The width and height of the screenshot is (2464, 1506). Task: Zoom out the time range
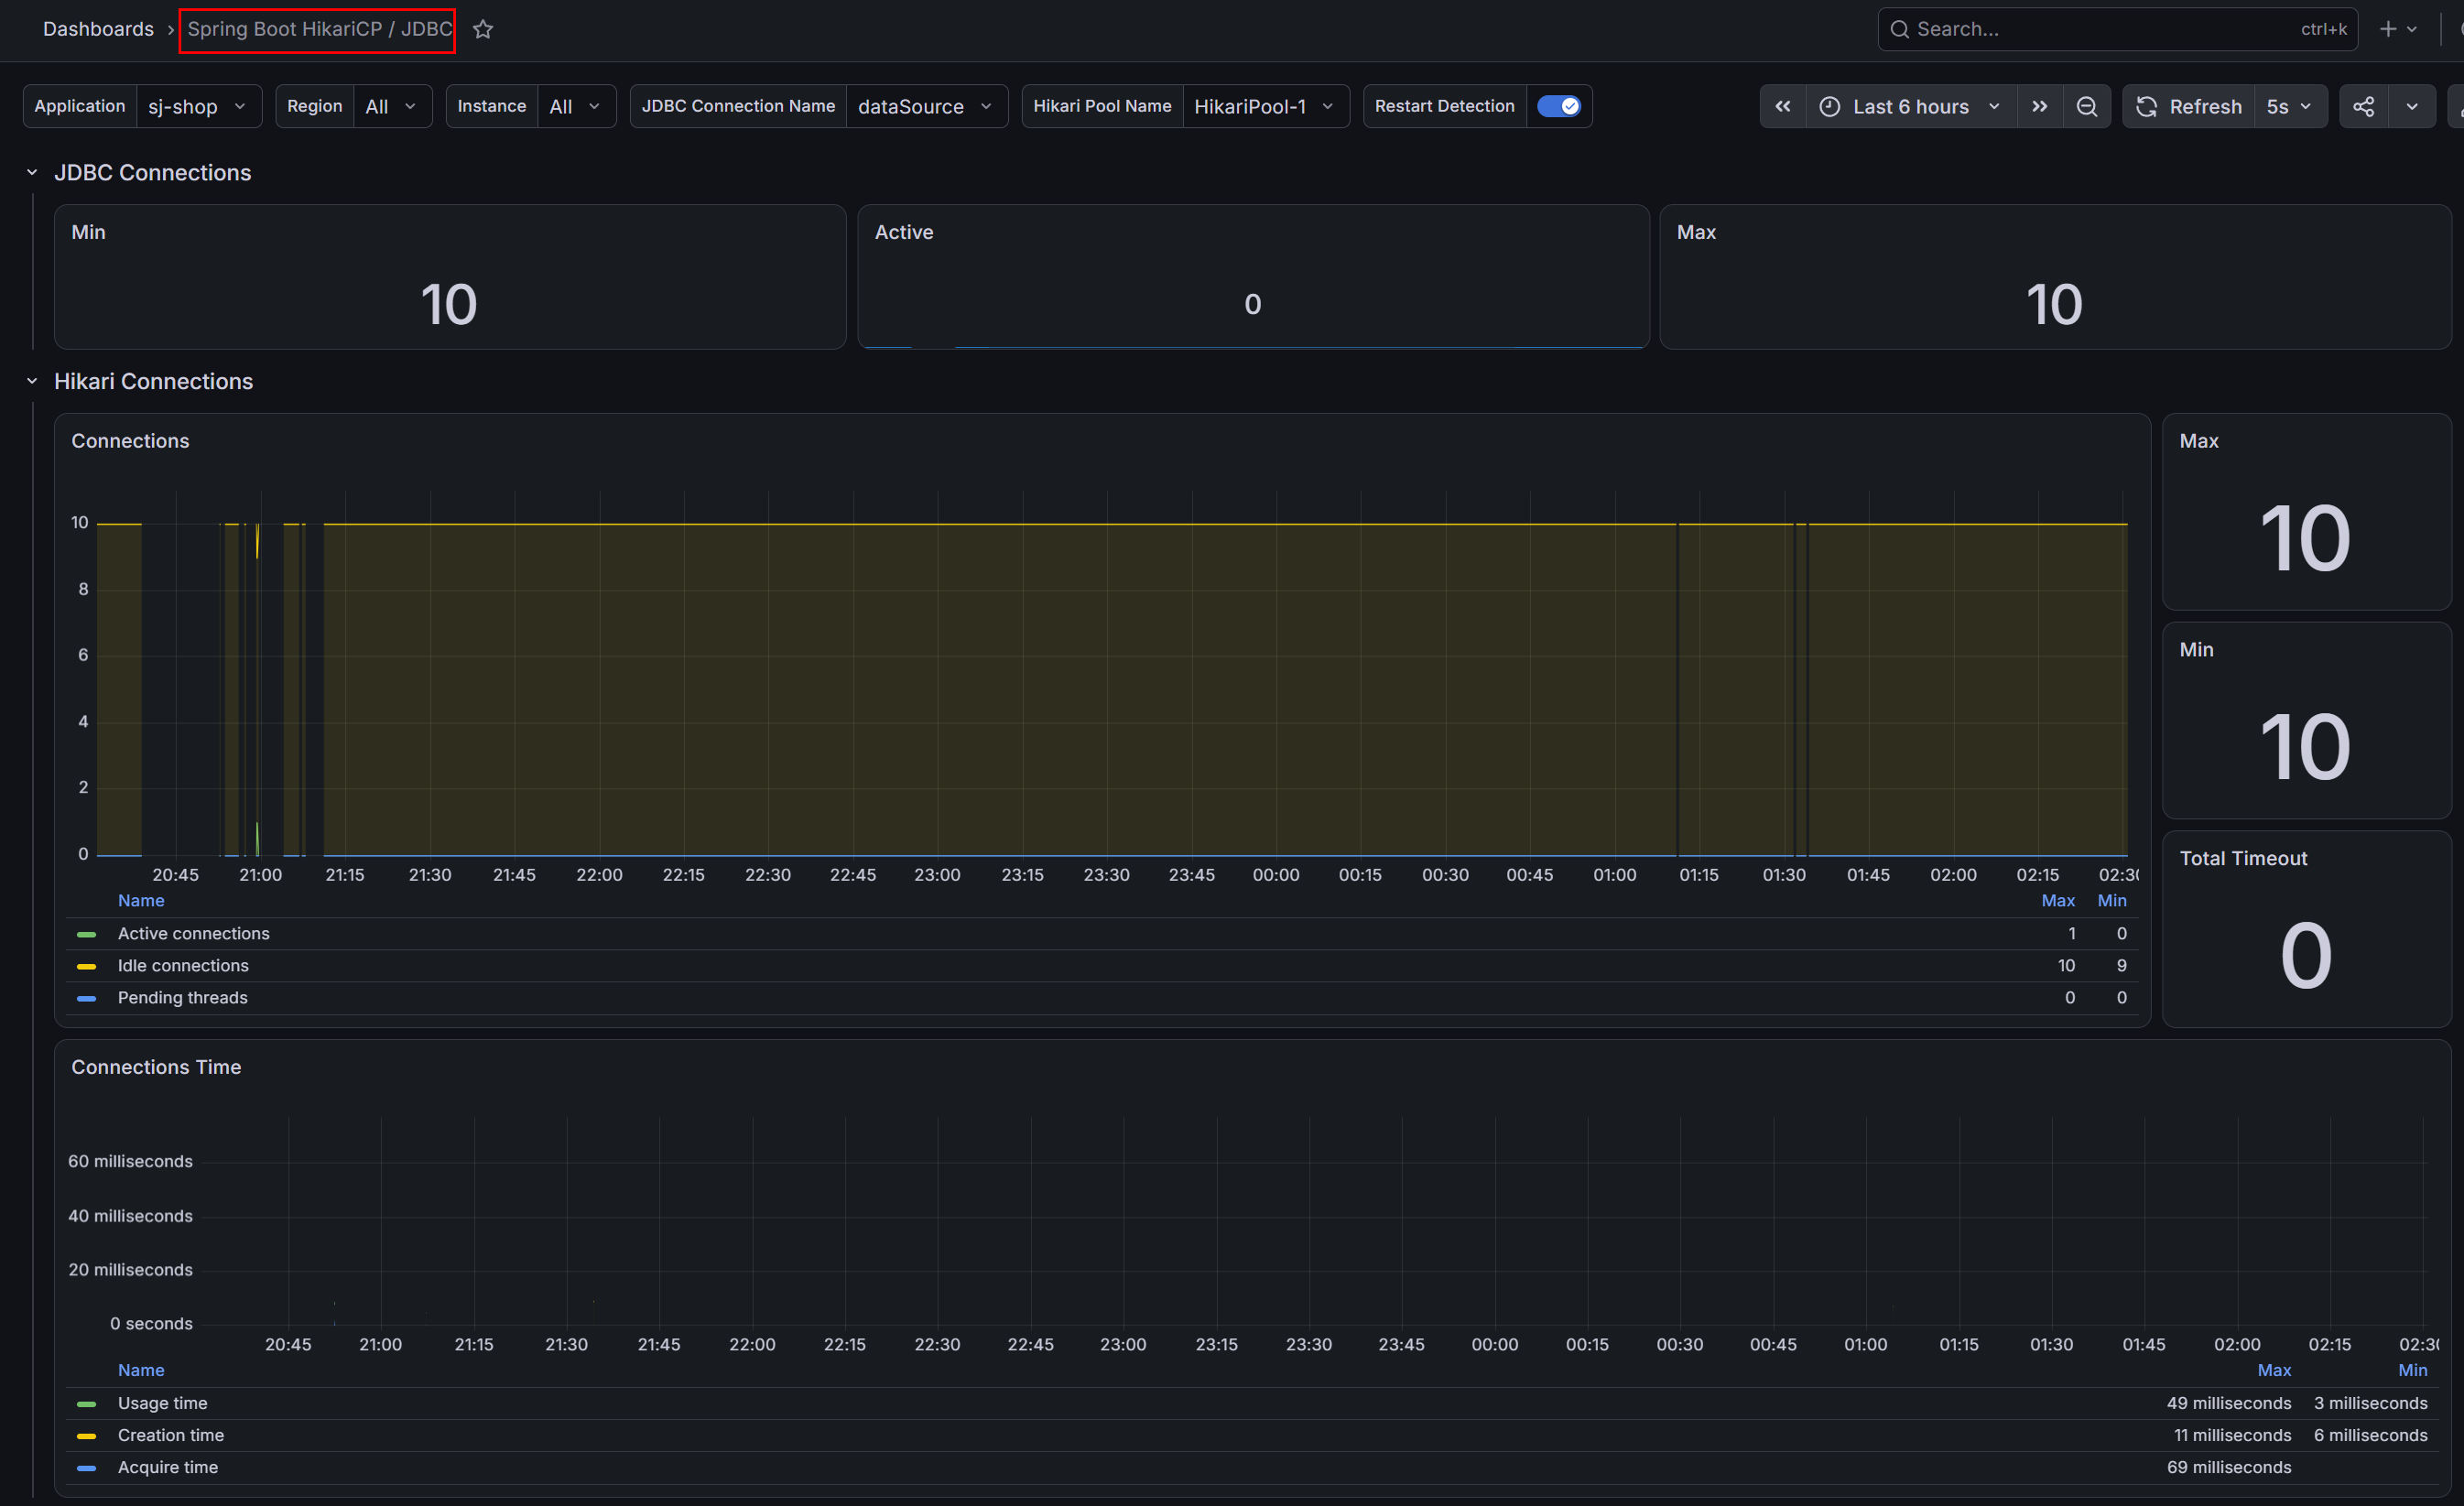pyautogui.click(x=2086, y=106)
